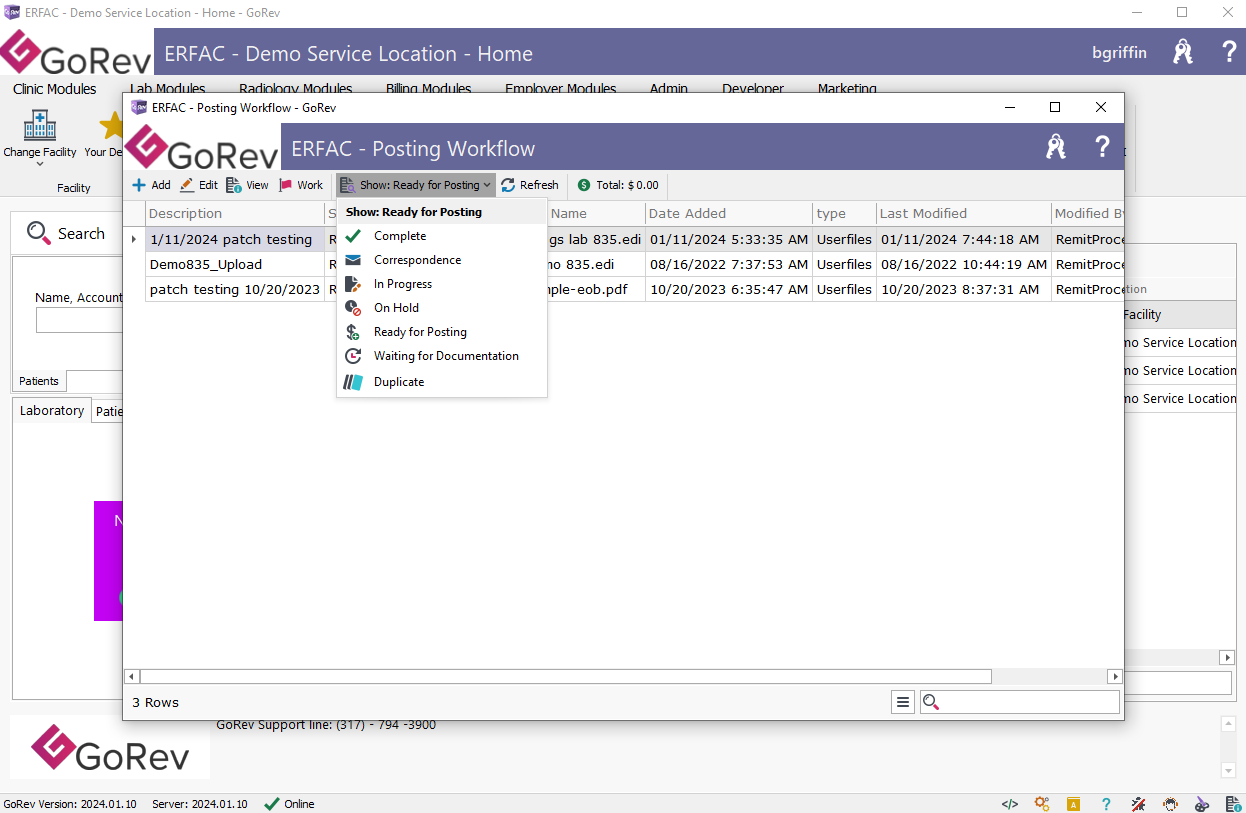This screenshot has width=1246, height=813.
Task: Open the Clinic Modules ribbon tab
Action: coord(55,89)
